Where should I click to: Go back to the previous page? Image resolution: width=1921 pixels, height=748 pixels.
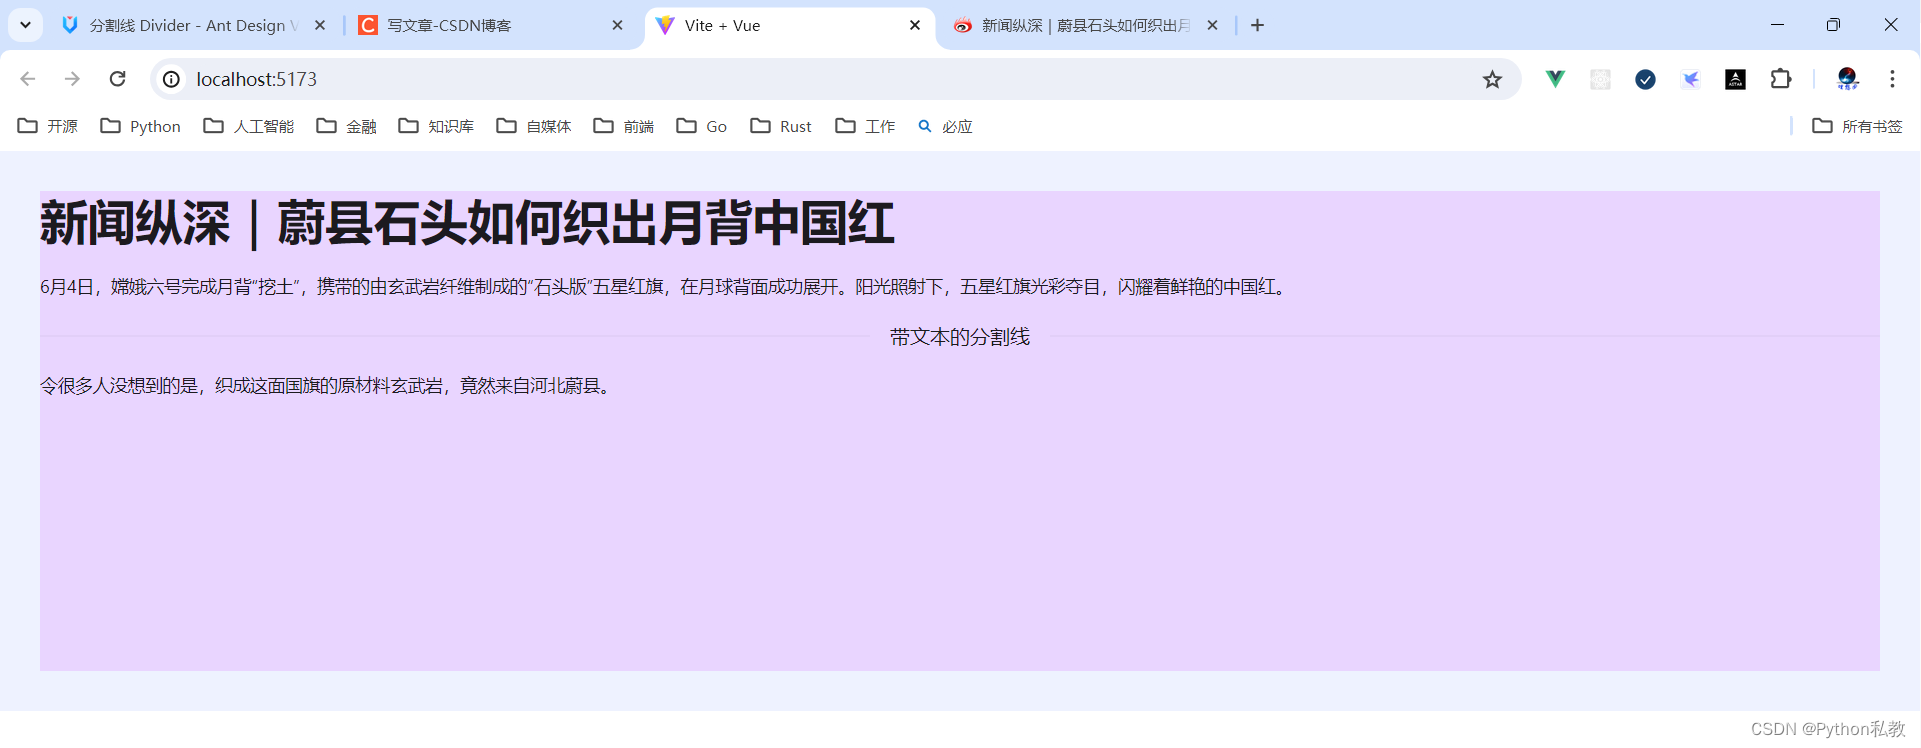click(x=28, y=79)
